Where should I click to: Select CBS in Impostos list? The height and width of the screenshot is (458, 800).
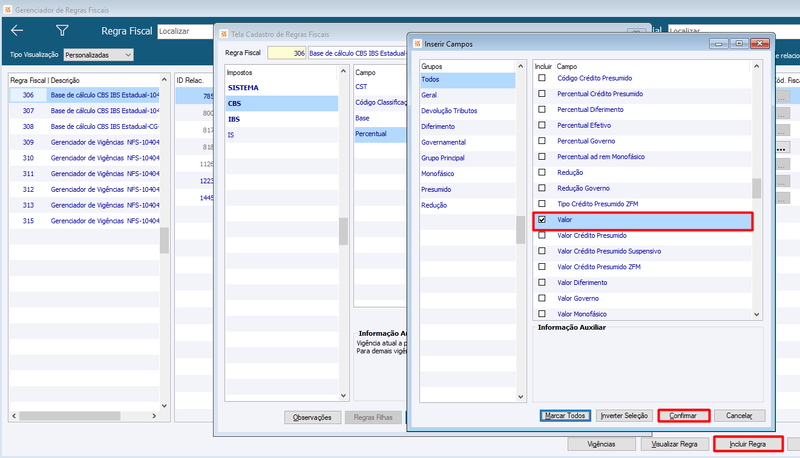[x=282, y=104]
